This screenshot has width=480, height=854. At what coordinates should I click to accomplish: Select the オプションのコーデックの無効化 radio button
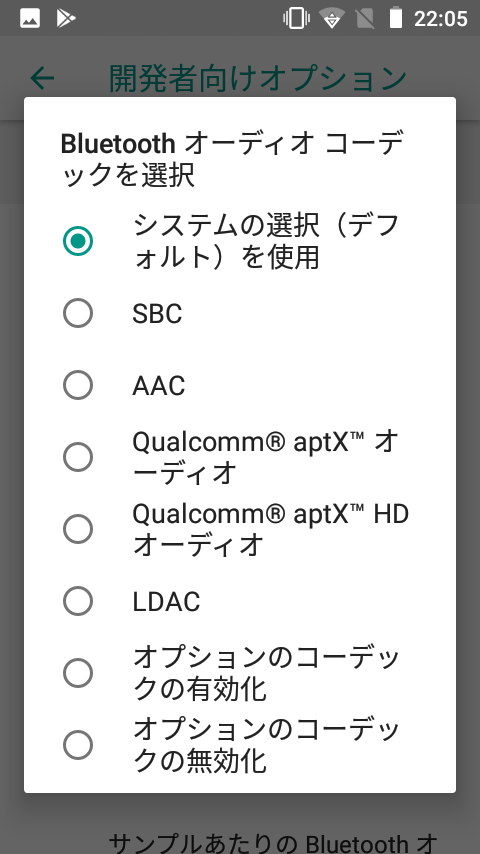[78, 745]
